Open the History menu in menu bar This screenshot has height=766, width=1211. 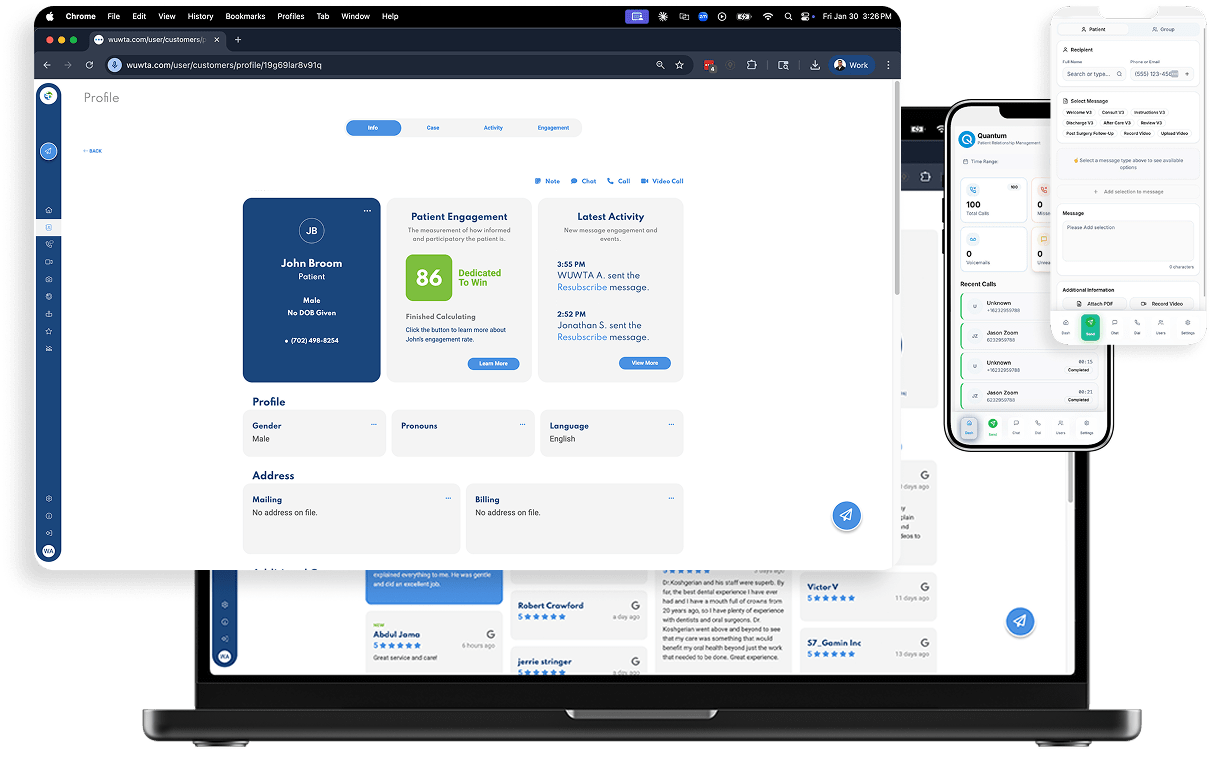200,16
